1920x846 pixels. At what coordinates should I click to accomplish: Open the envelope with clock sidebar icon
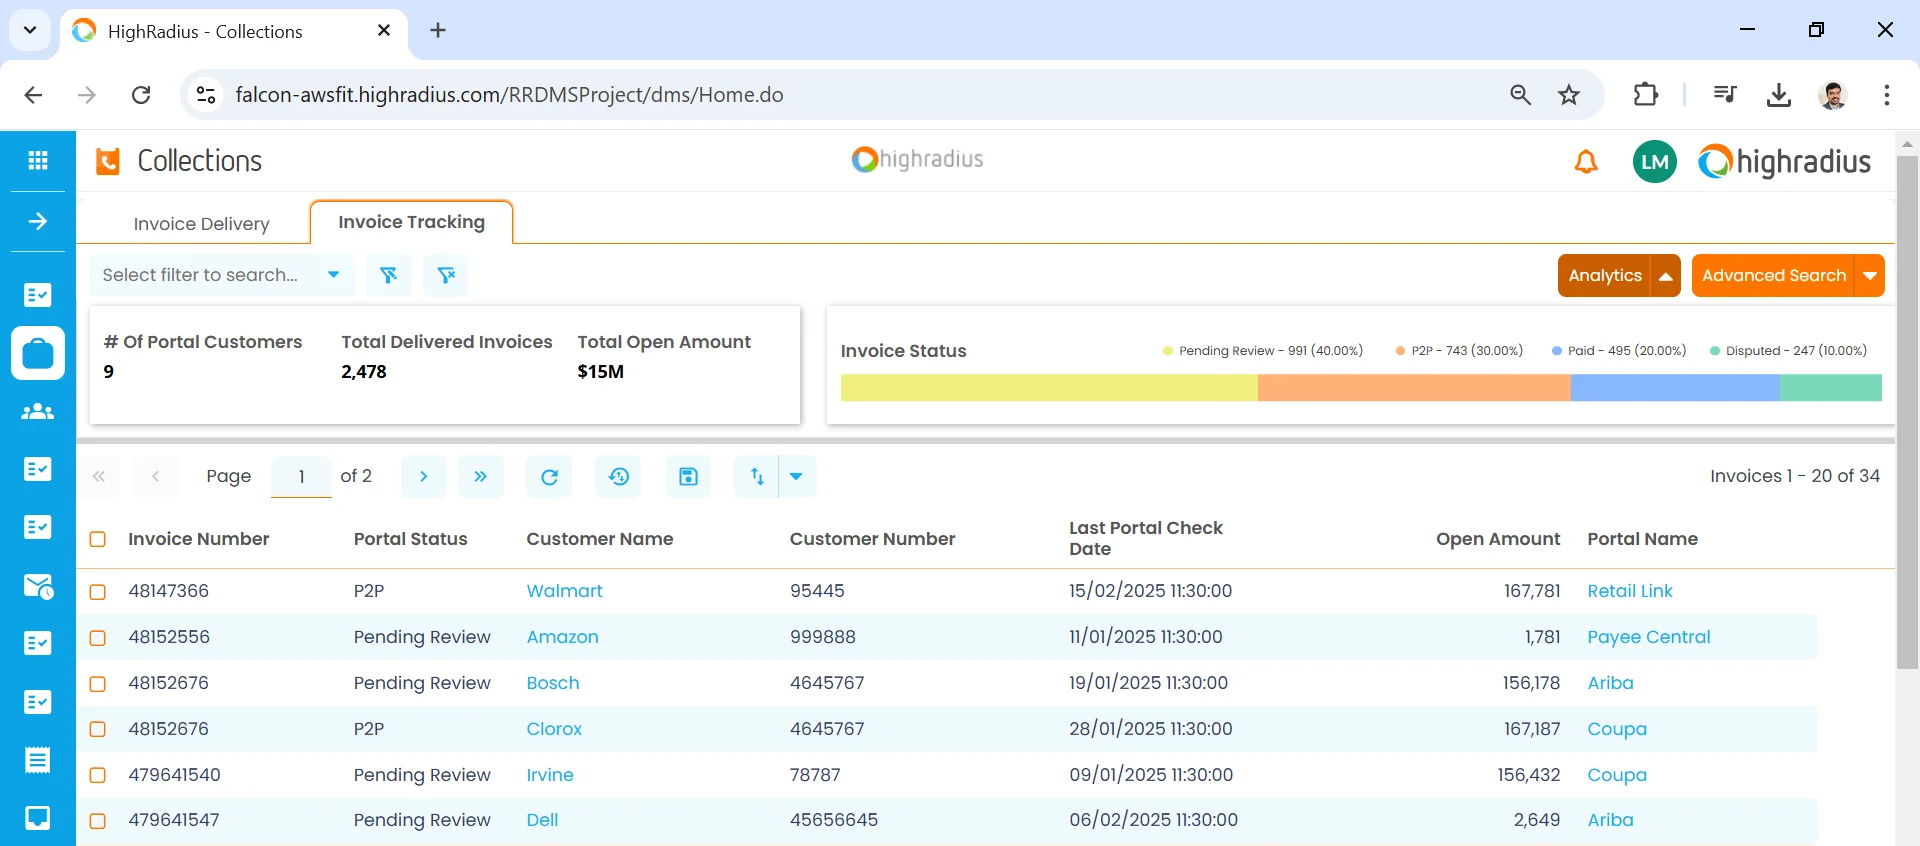click(x=38, y=586)
